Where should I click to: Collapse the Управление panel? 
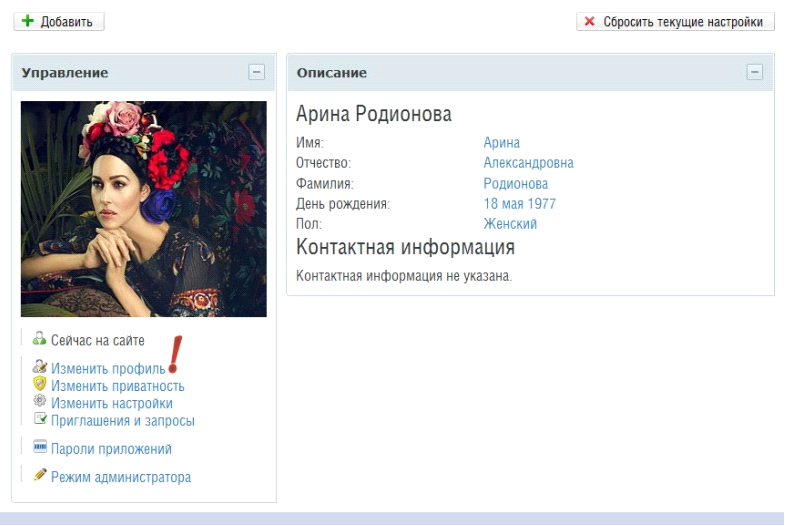257,72
